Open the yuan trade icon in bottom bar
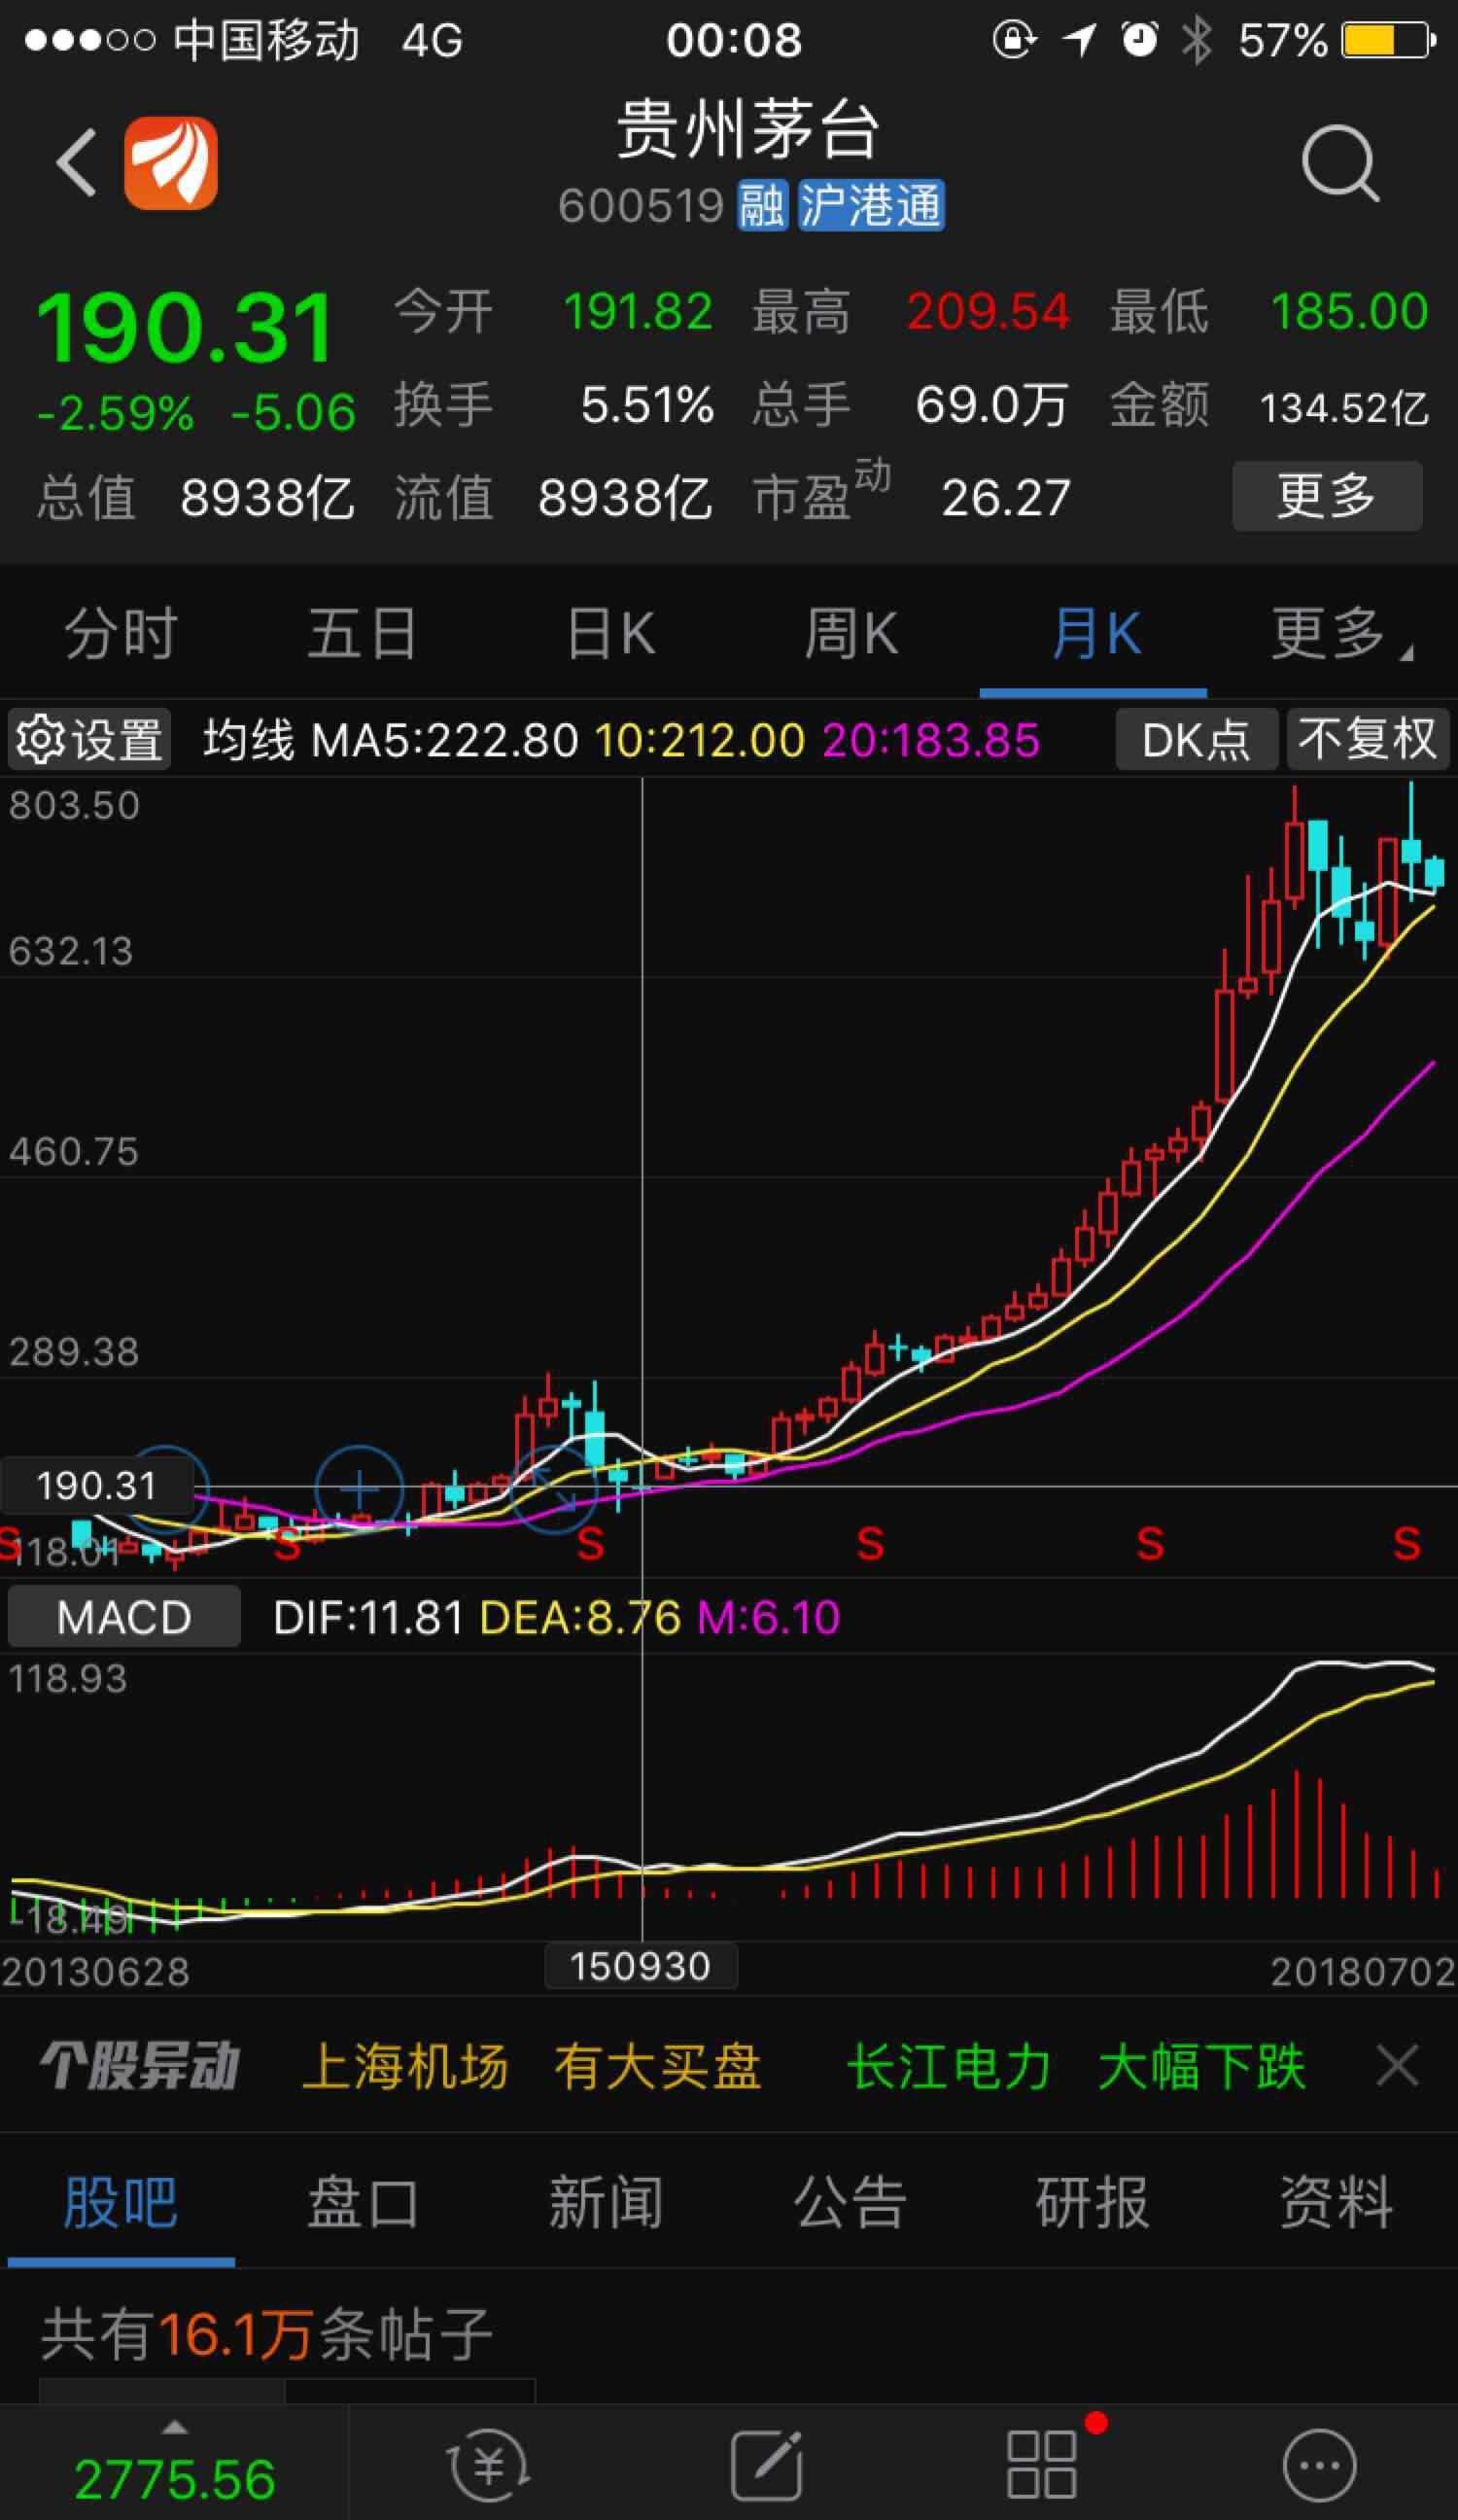The width and height of the screenshot is (1458, 2520). [488, 2466]
